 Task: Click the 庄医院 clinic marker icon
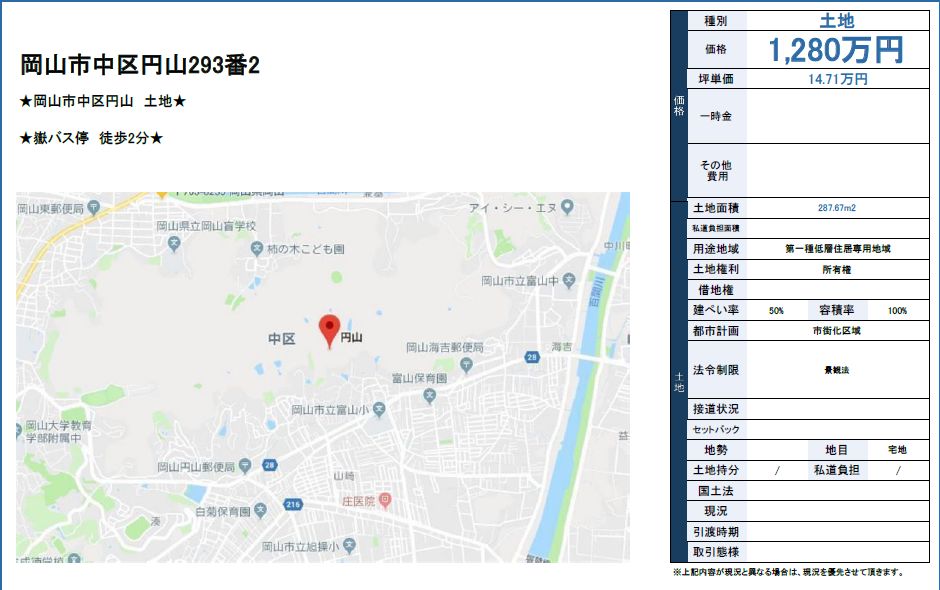385,500
